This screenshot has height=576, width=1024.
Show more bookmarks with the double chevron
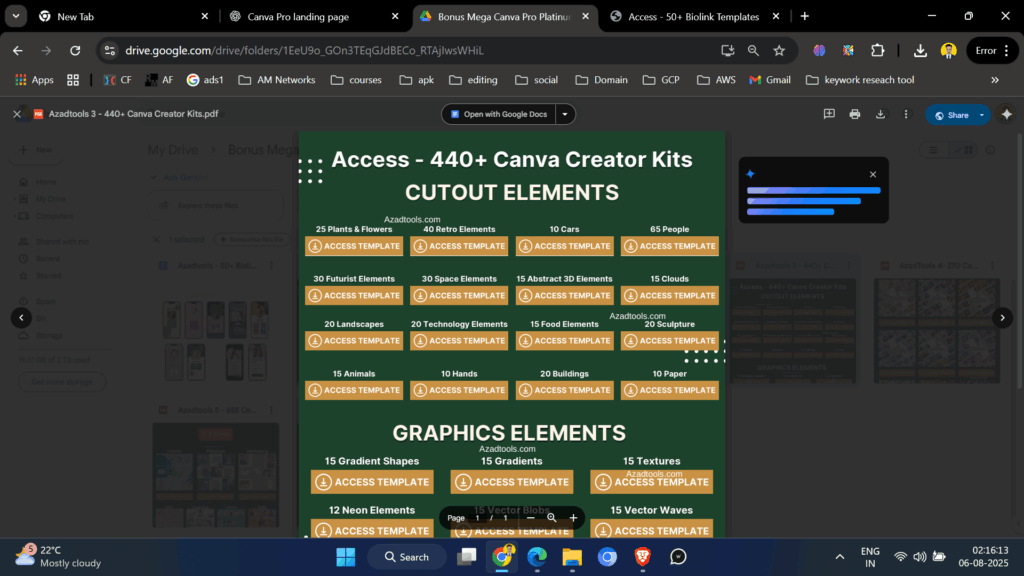coord(995,80)
